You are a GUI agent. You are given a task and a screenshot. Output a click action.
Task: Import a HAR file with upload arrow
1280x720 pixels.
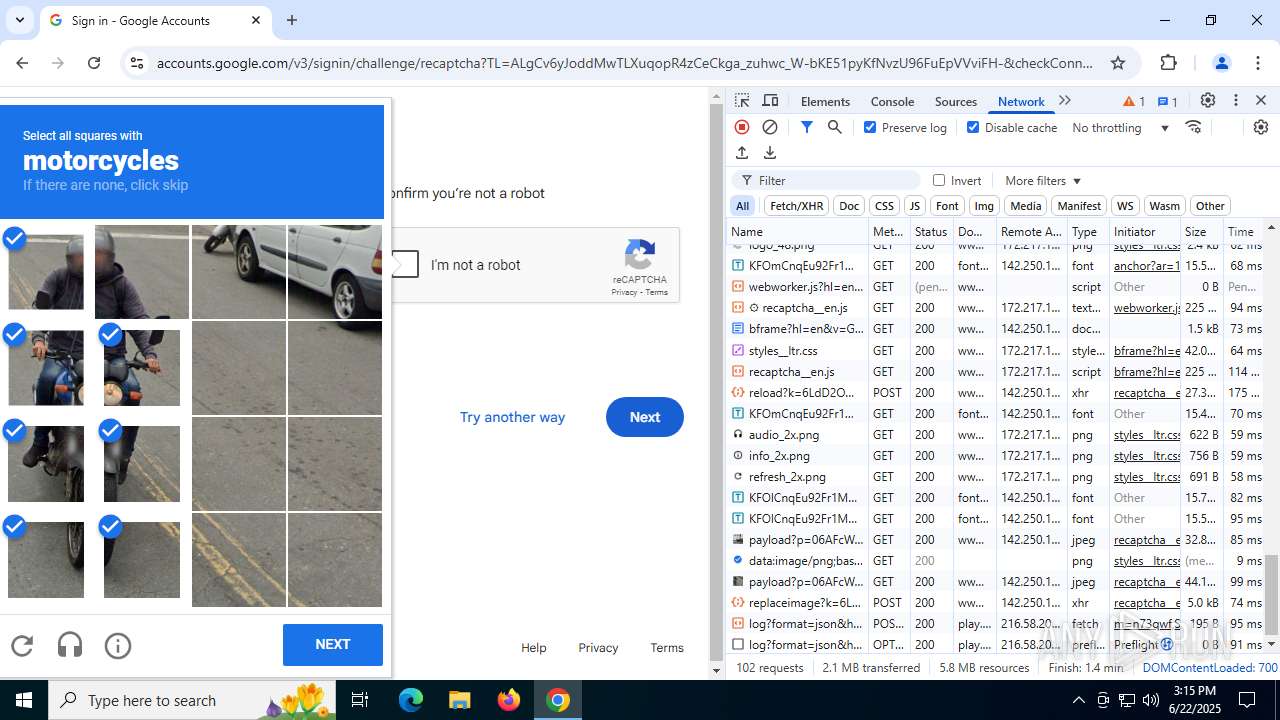pos(742,153)
